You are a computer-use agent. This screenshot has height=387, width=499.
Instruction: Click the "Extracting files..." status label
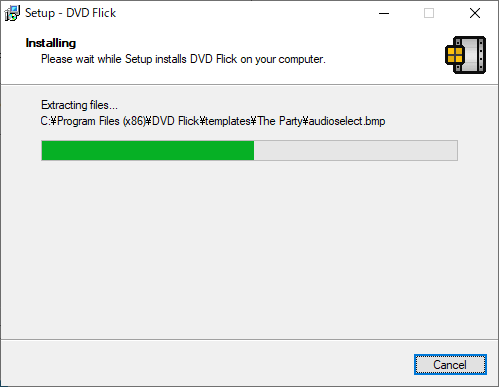[79, 105]
